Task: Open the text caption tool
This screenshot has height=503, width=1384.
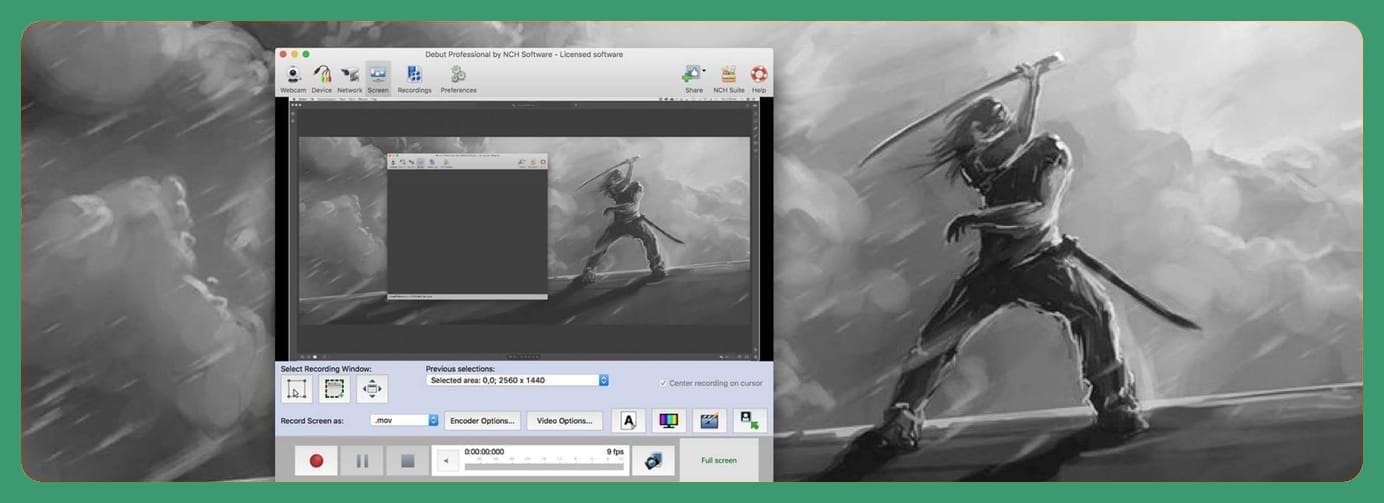Action: pos(628,421)
